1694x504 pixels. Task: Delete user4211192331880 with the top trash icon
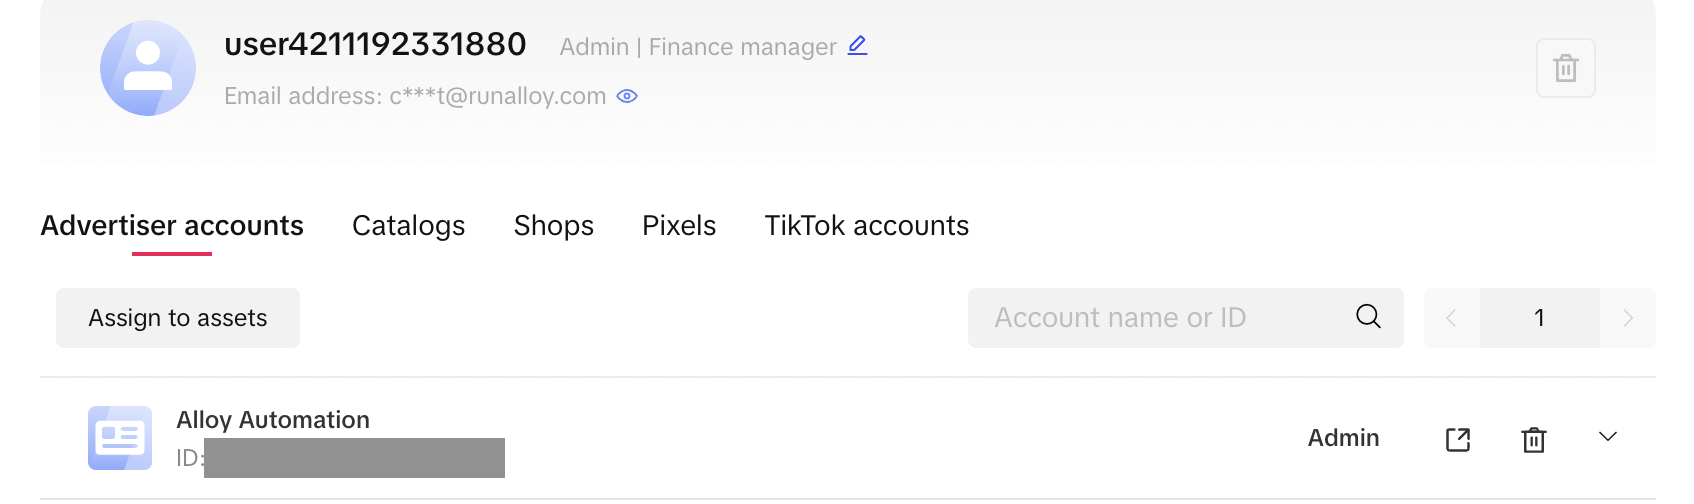pyautogui.click(x=1565, y=68)
